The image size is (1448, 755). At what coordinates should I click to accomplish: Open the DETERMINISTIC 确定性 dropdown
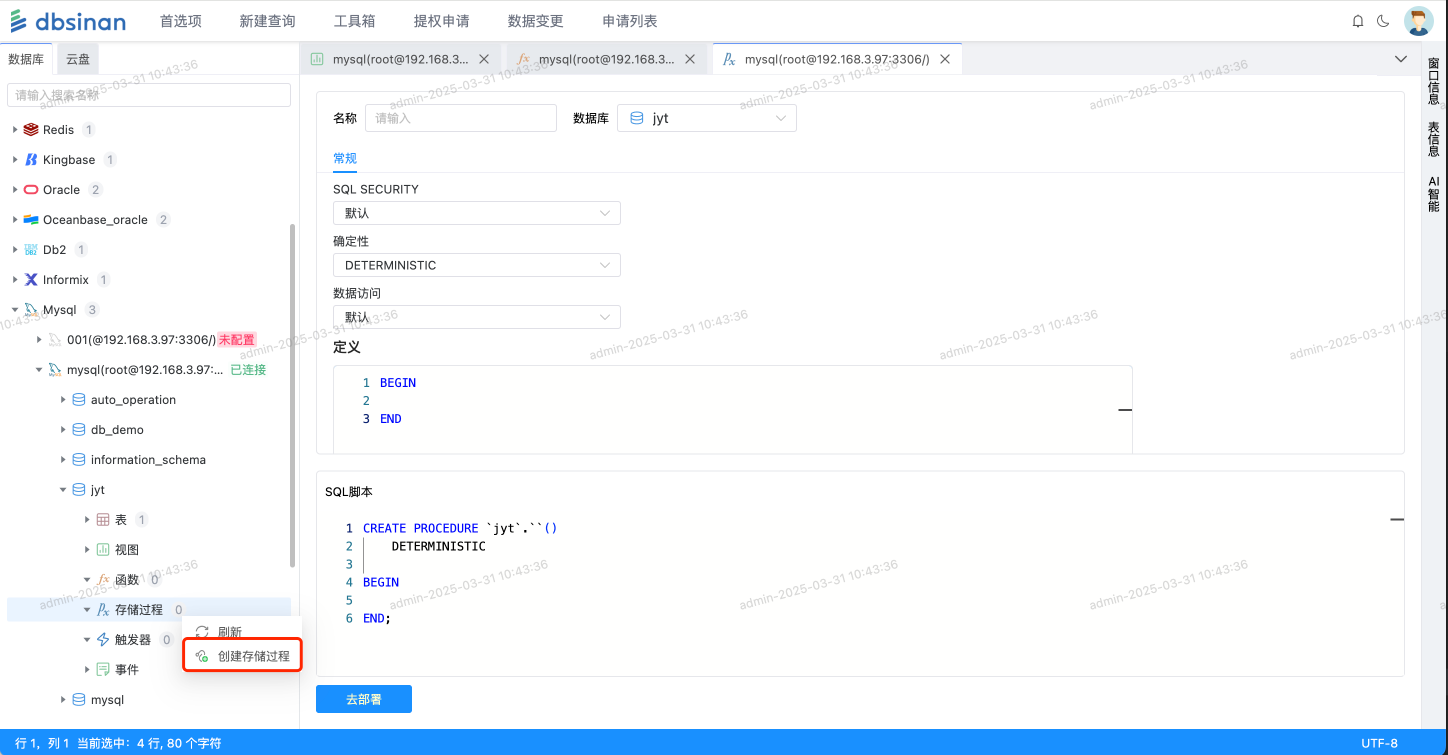click(x=476, y=265)
